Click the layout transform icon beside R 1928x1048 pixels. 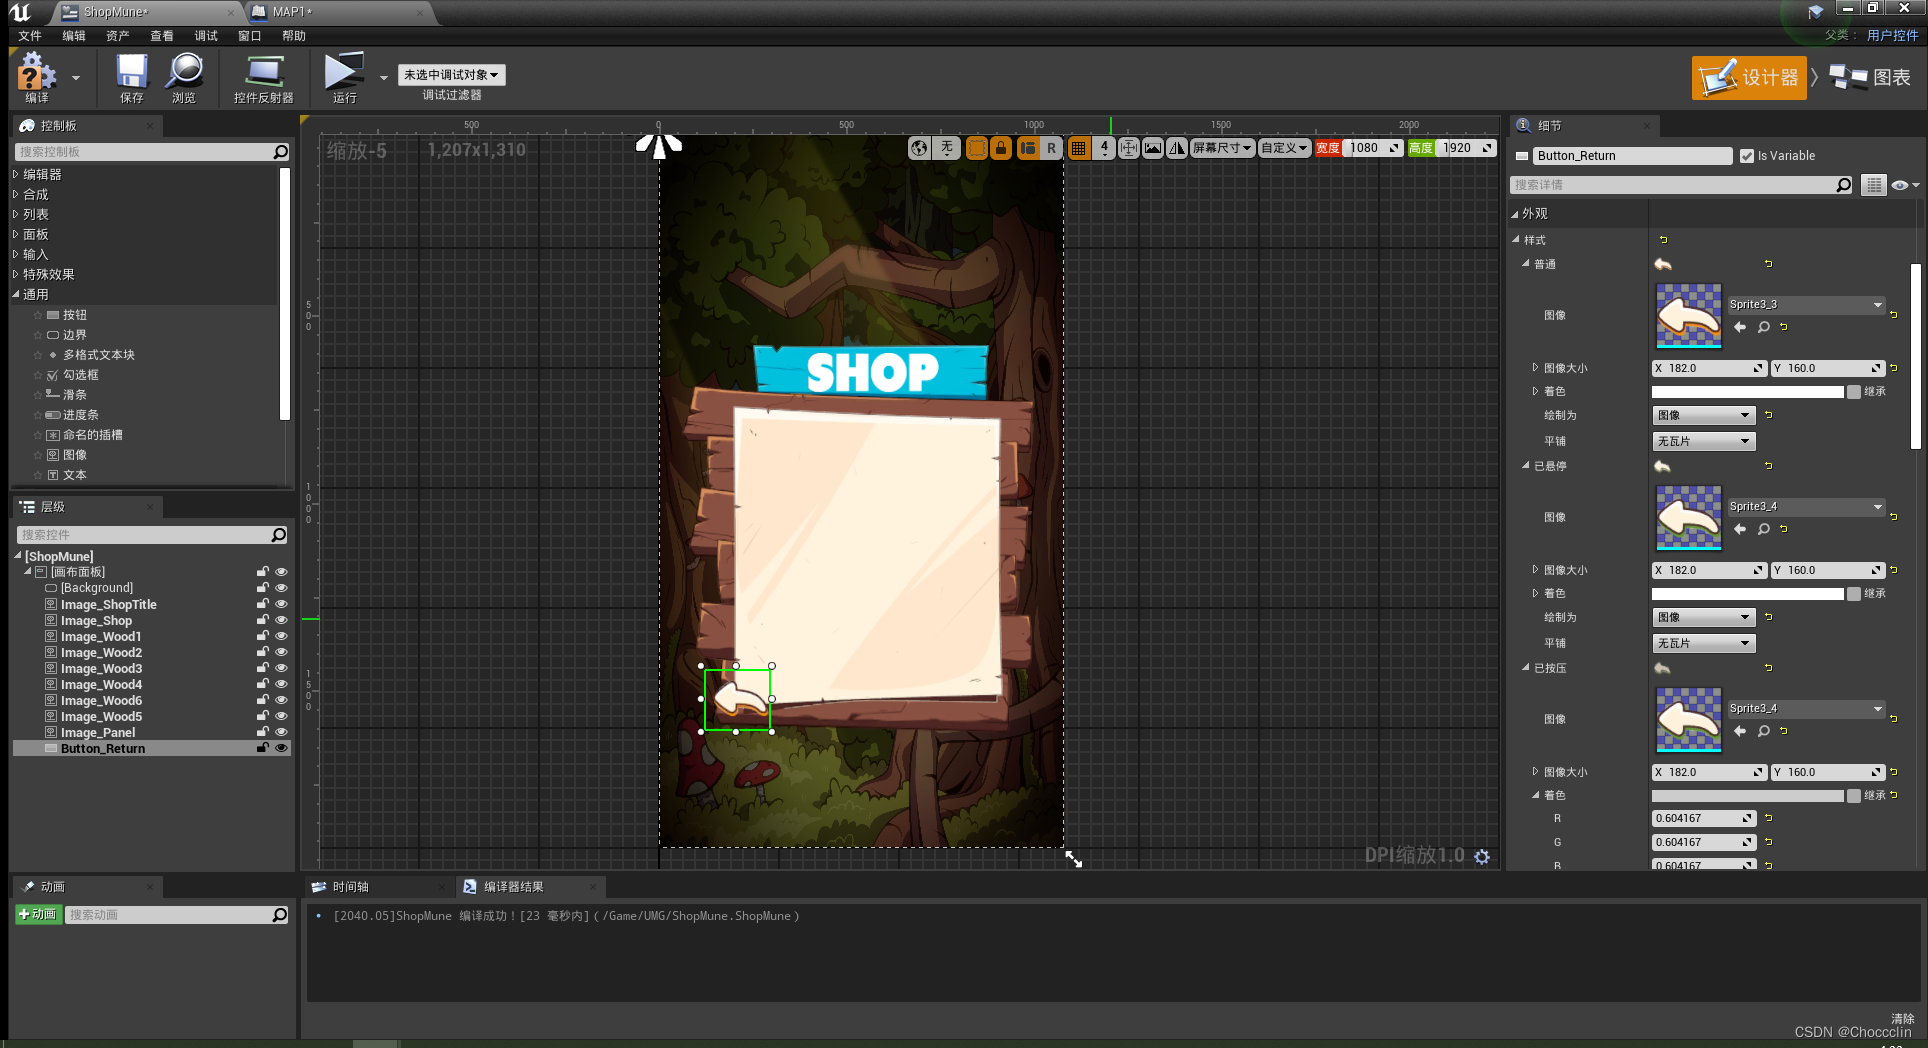[1028, 148]
